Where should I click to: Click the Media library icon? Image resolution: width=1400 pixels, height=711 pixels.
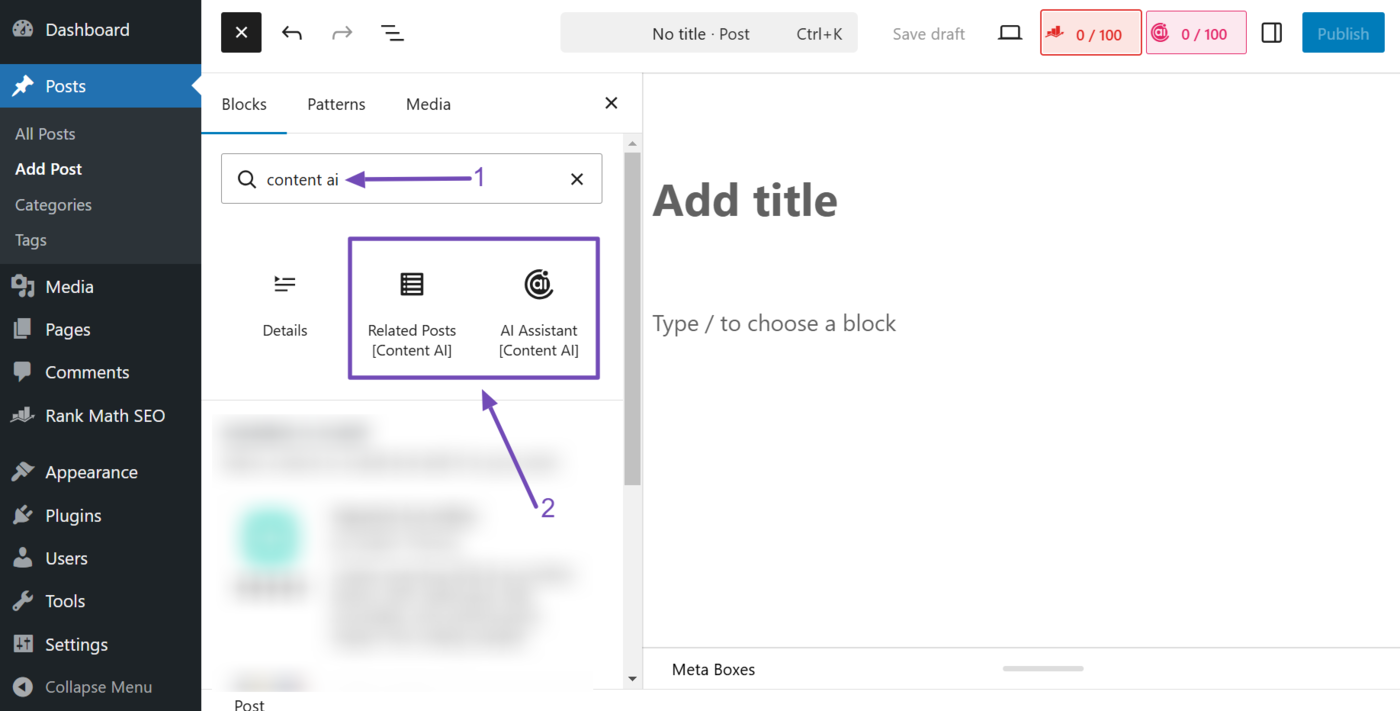tap(23, 287)
